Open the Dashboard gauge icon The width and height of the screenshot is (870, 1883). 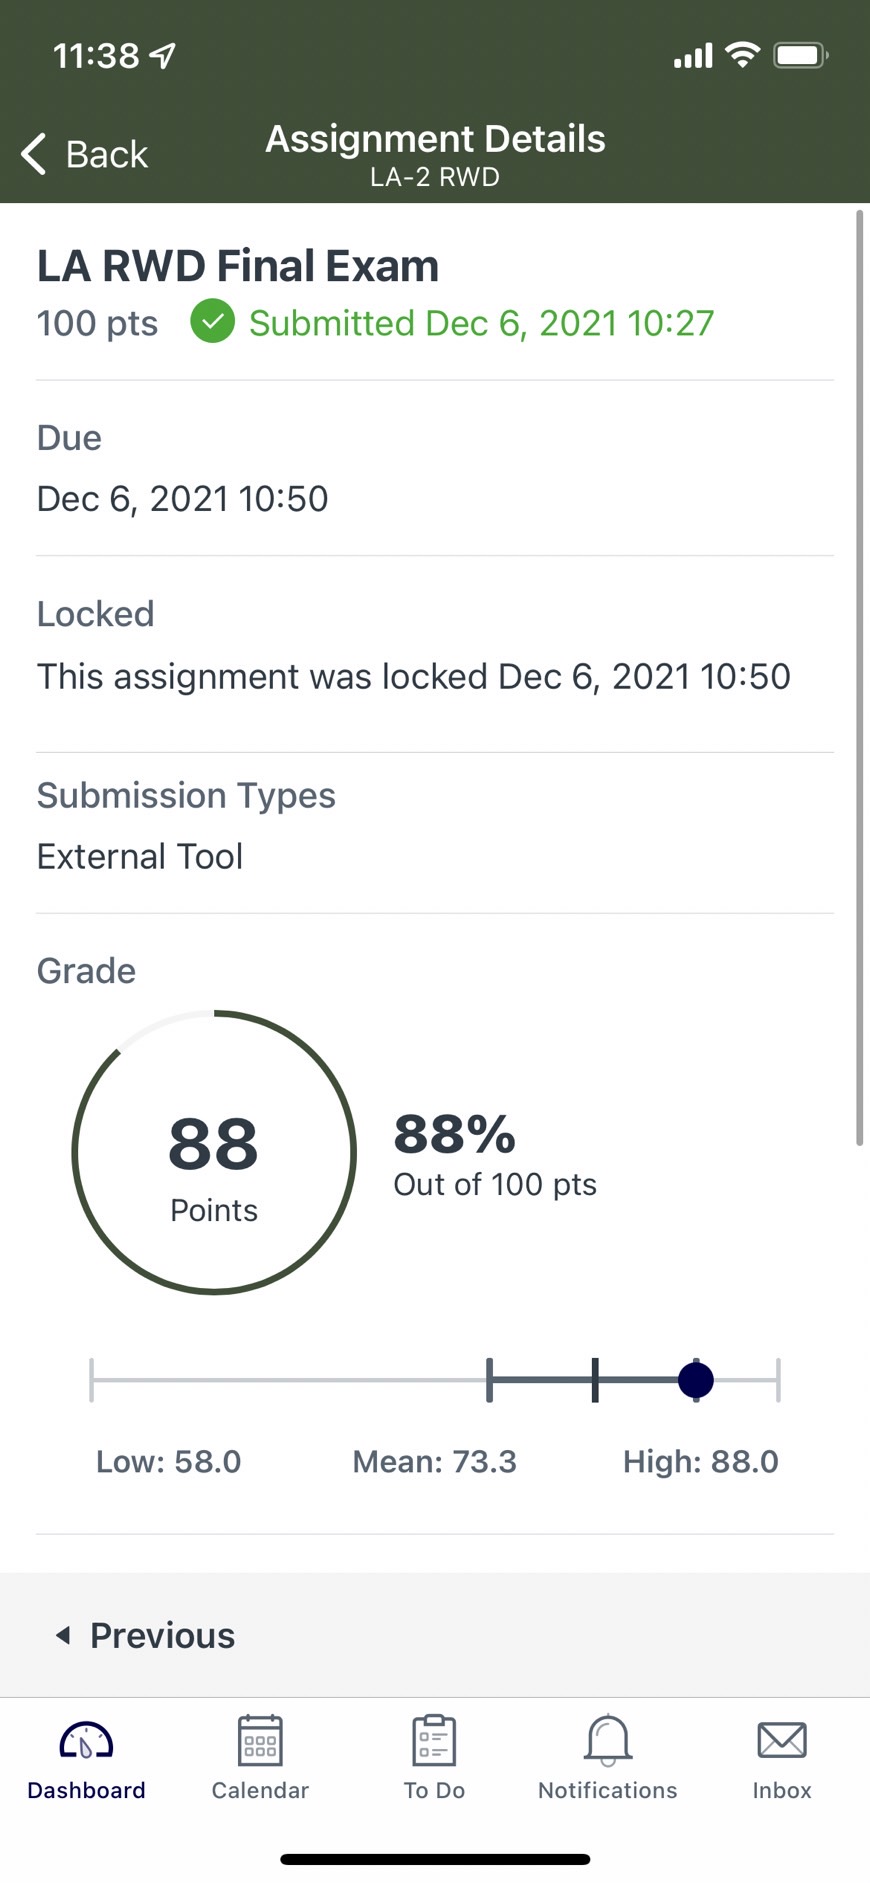pyautogui.click(x=86, y=1741)
